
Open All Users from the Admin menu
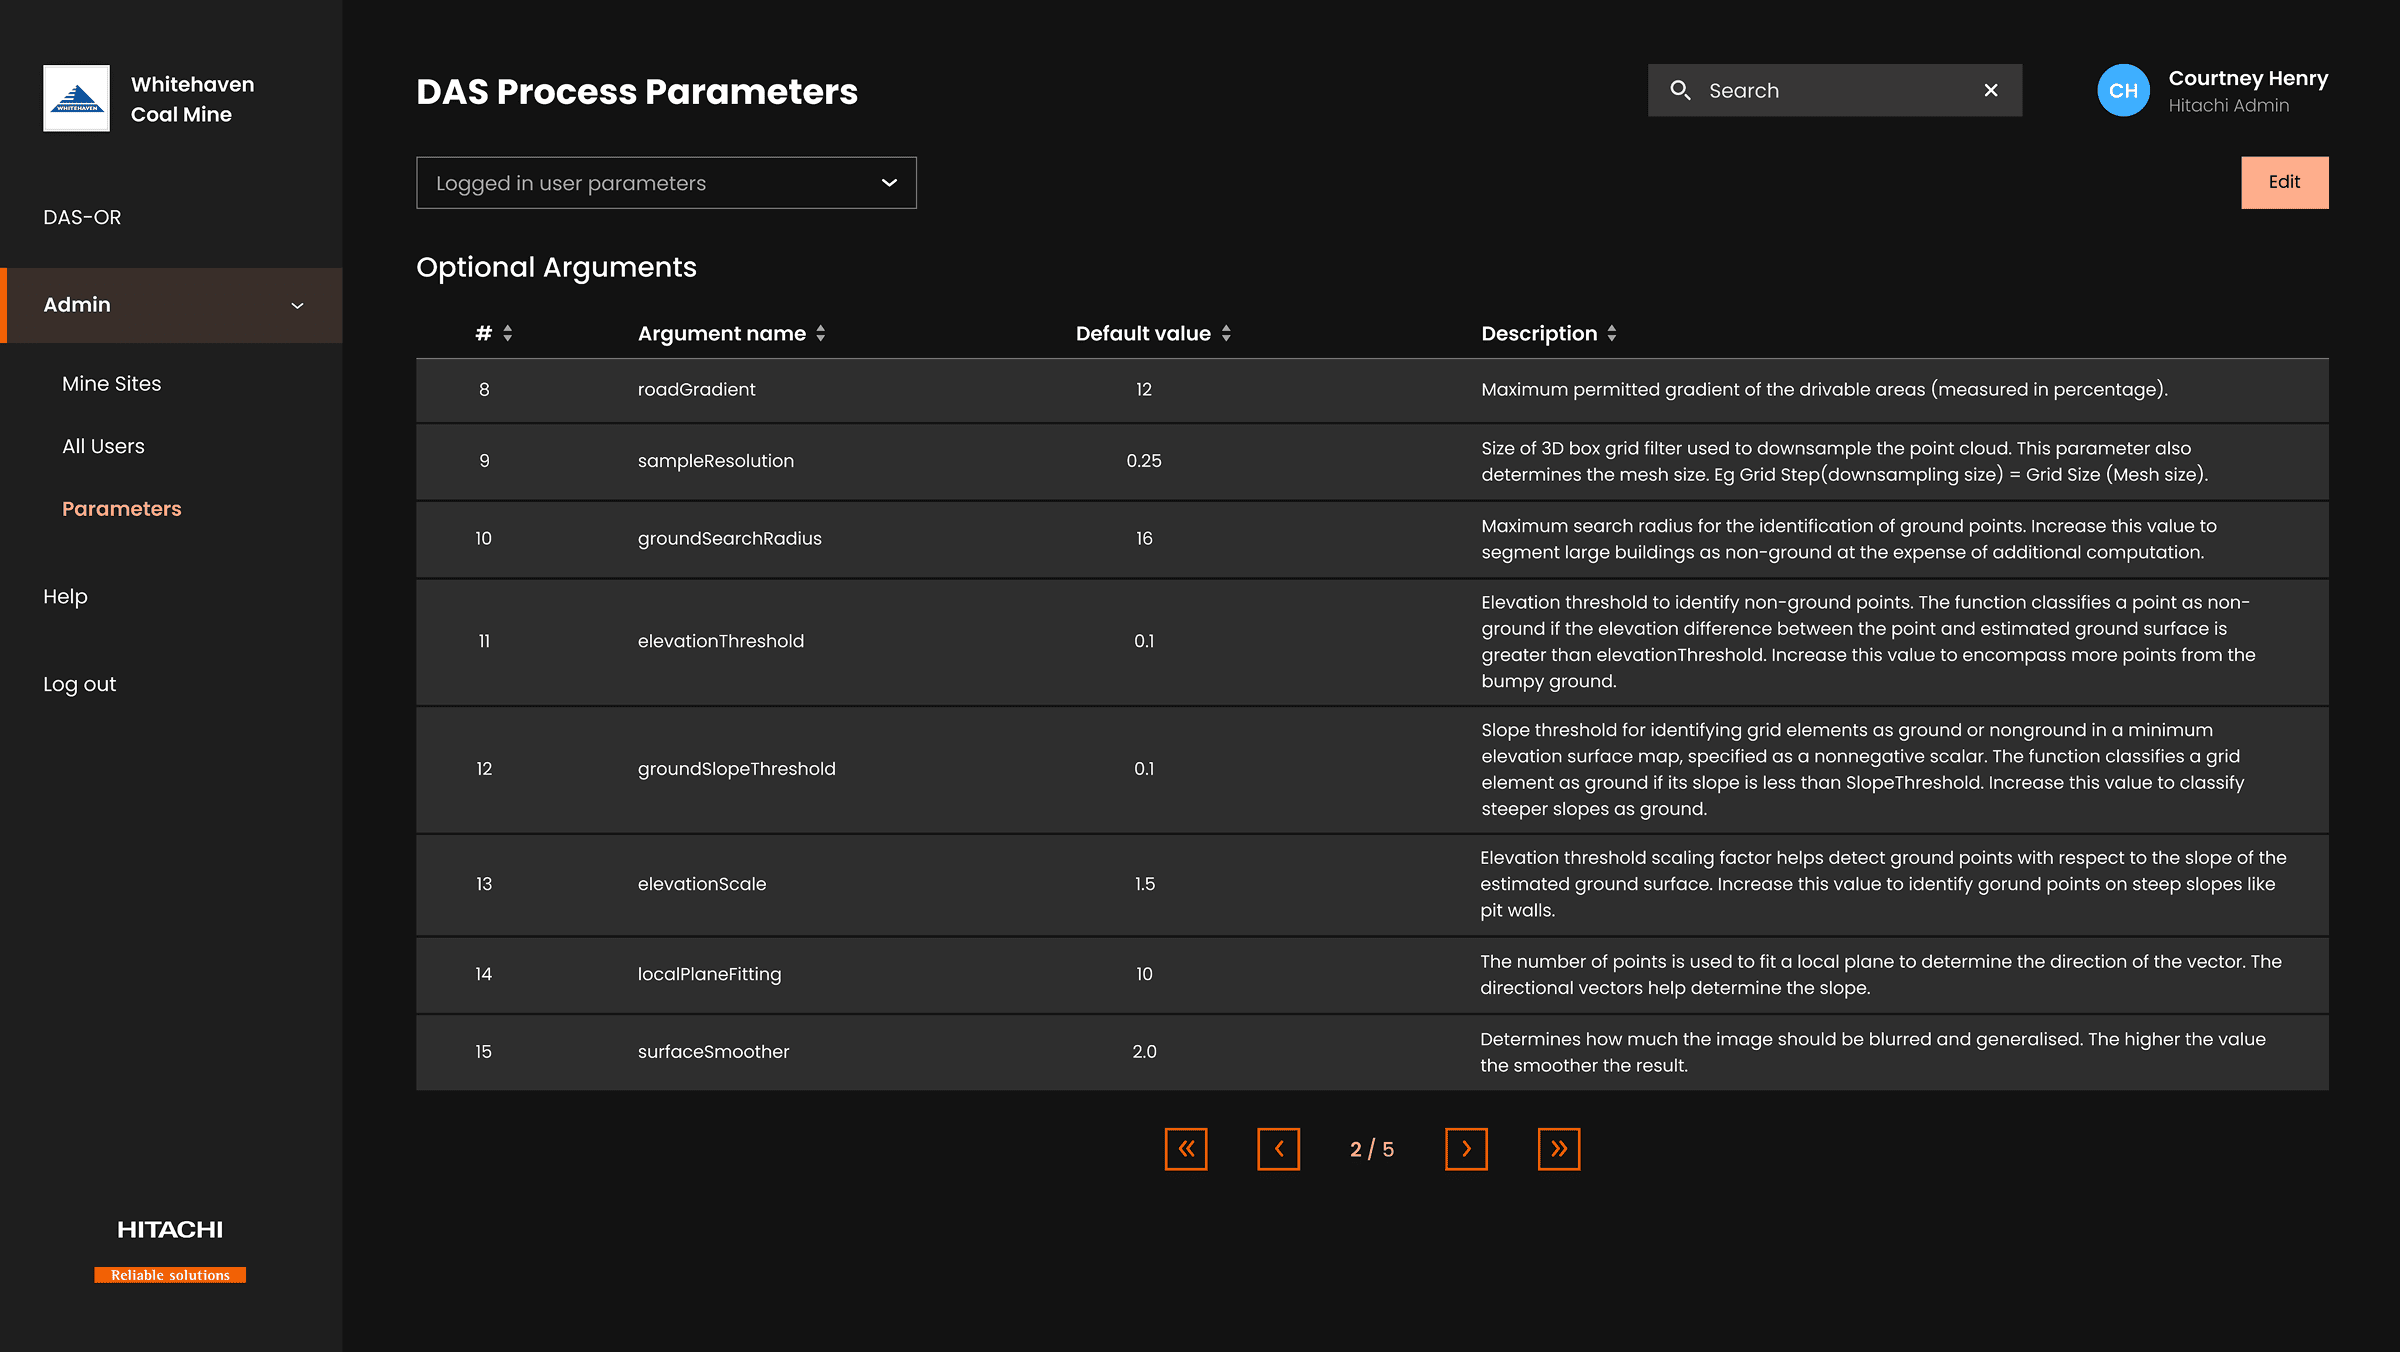point(104,445)
